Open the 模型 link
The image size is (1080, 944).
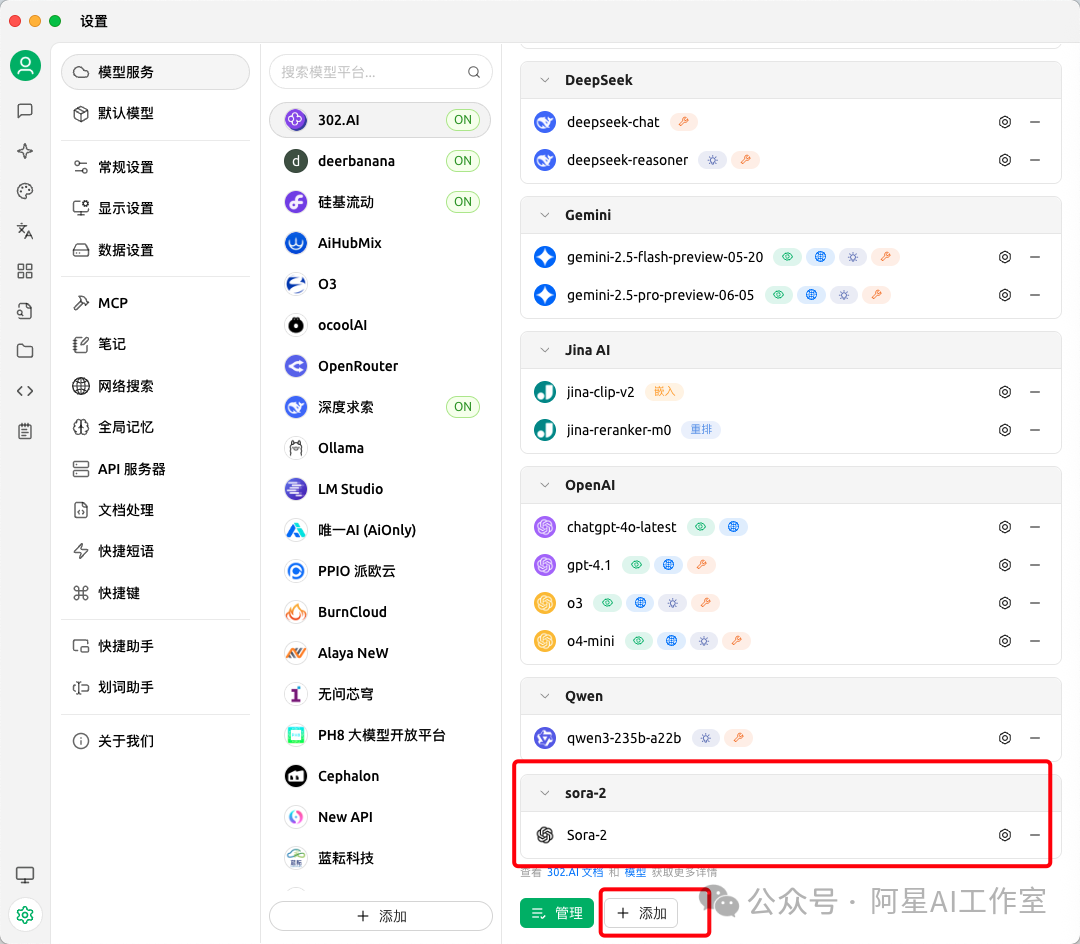tap(635, 872)
